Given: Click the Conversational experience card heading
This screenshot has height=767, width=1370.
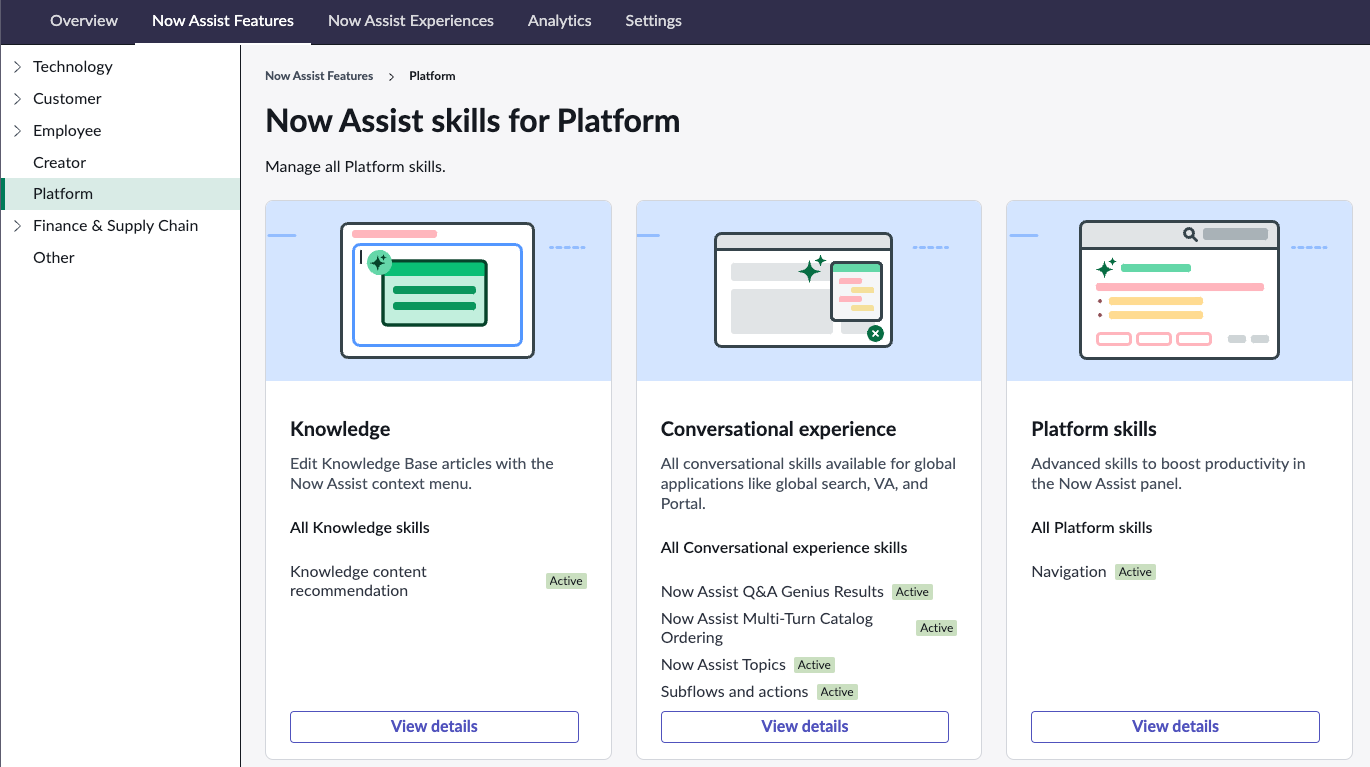Looking at the screenshot, I should pyautogui.click(x=778, y=429).
